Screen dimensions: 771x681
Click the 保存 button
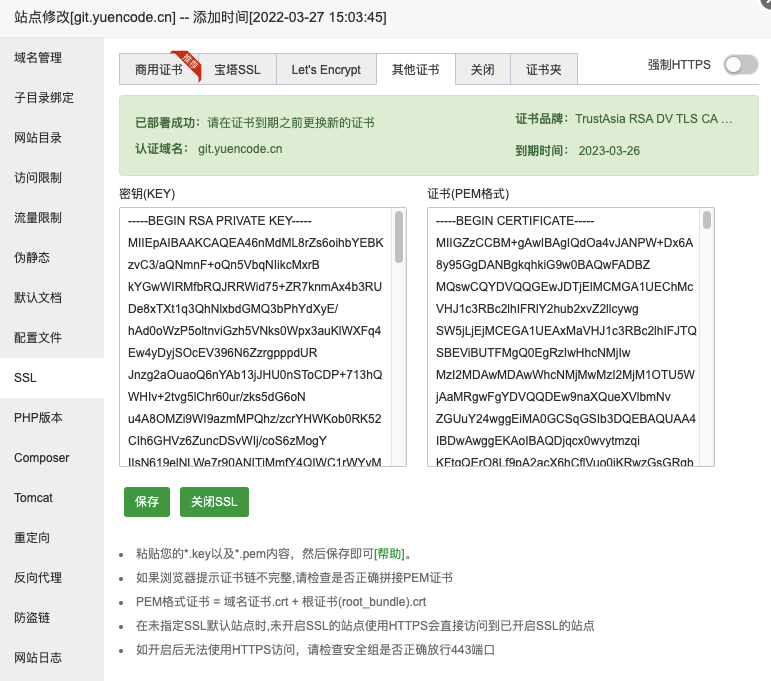click(147, 502)
